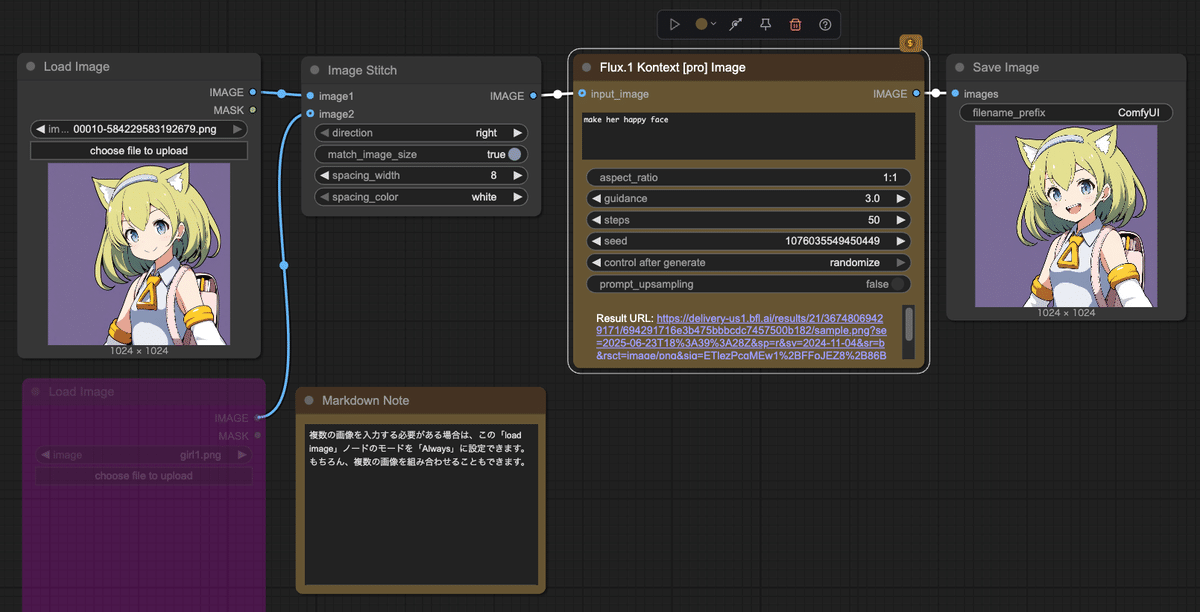1200x612 pixels.
Task: Increase seed value with right arrow
Action: coord(902,241)
